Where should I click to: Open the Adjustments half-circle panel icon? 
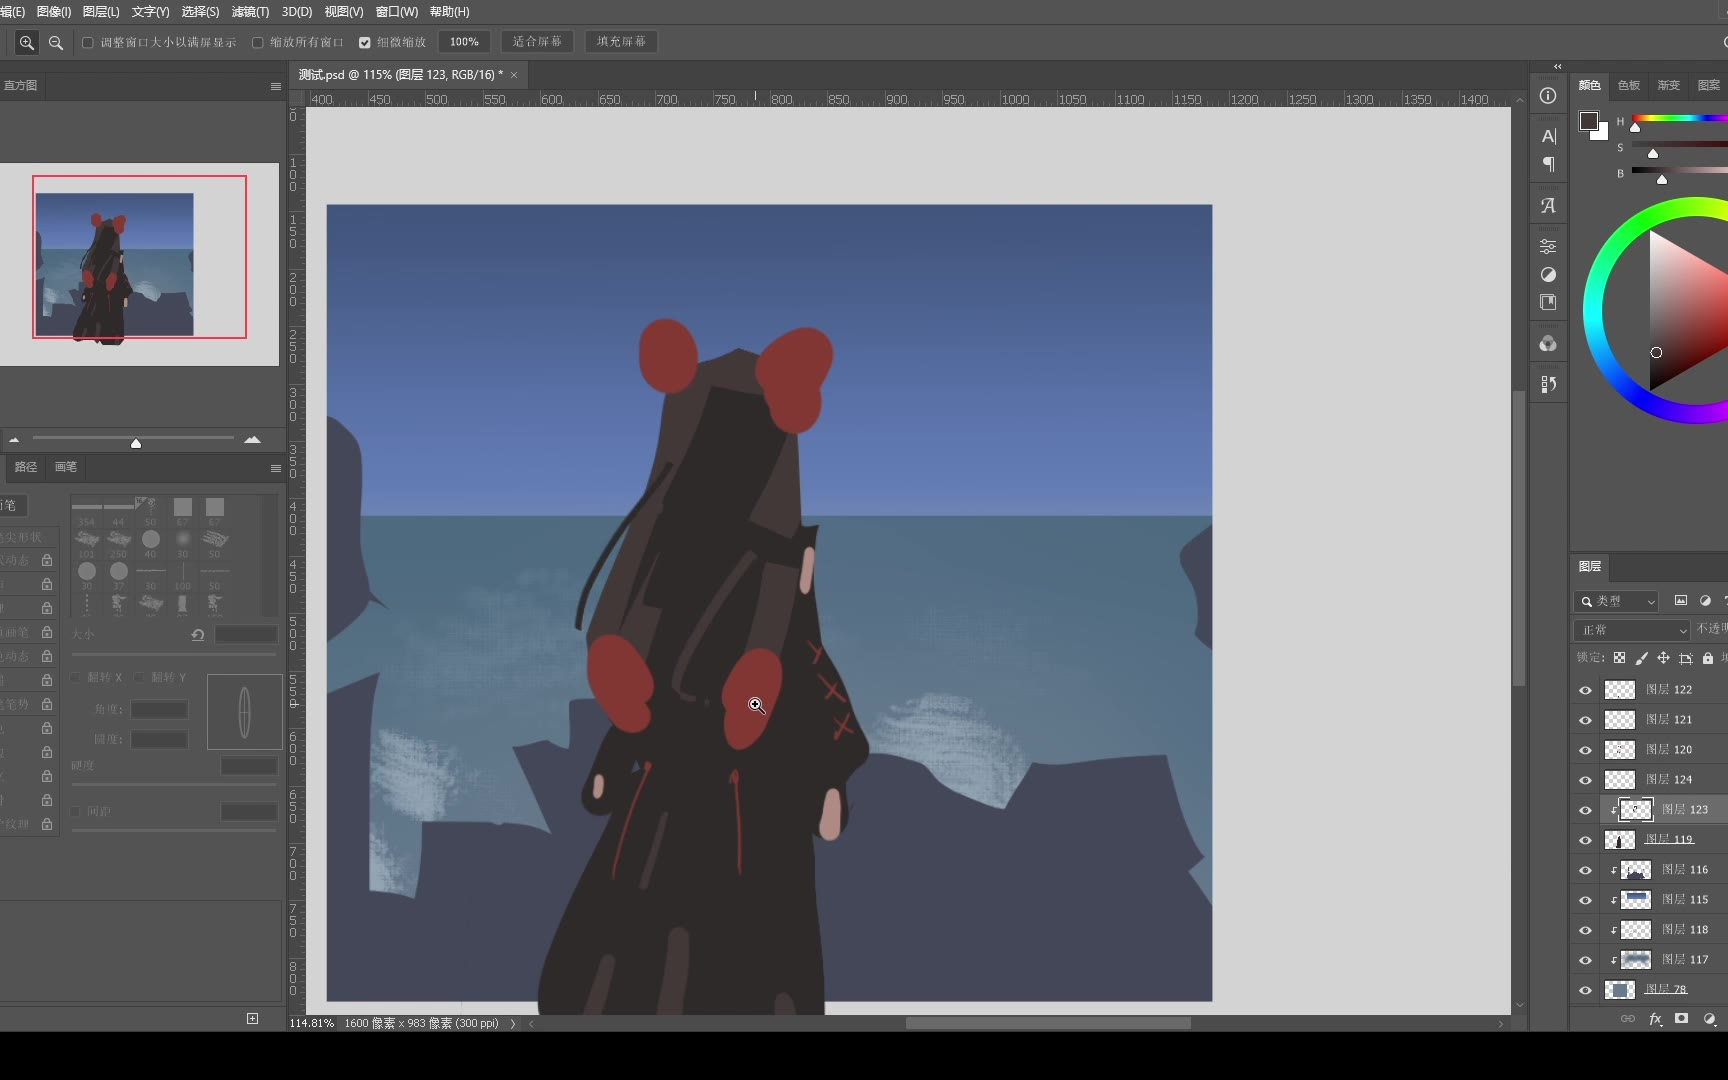click(1548, 275)
